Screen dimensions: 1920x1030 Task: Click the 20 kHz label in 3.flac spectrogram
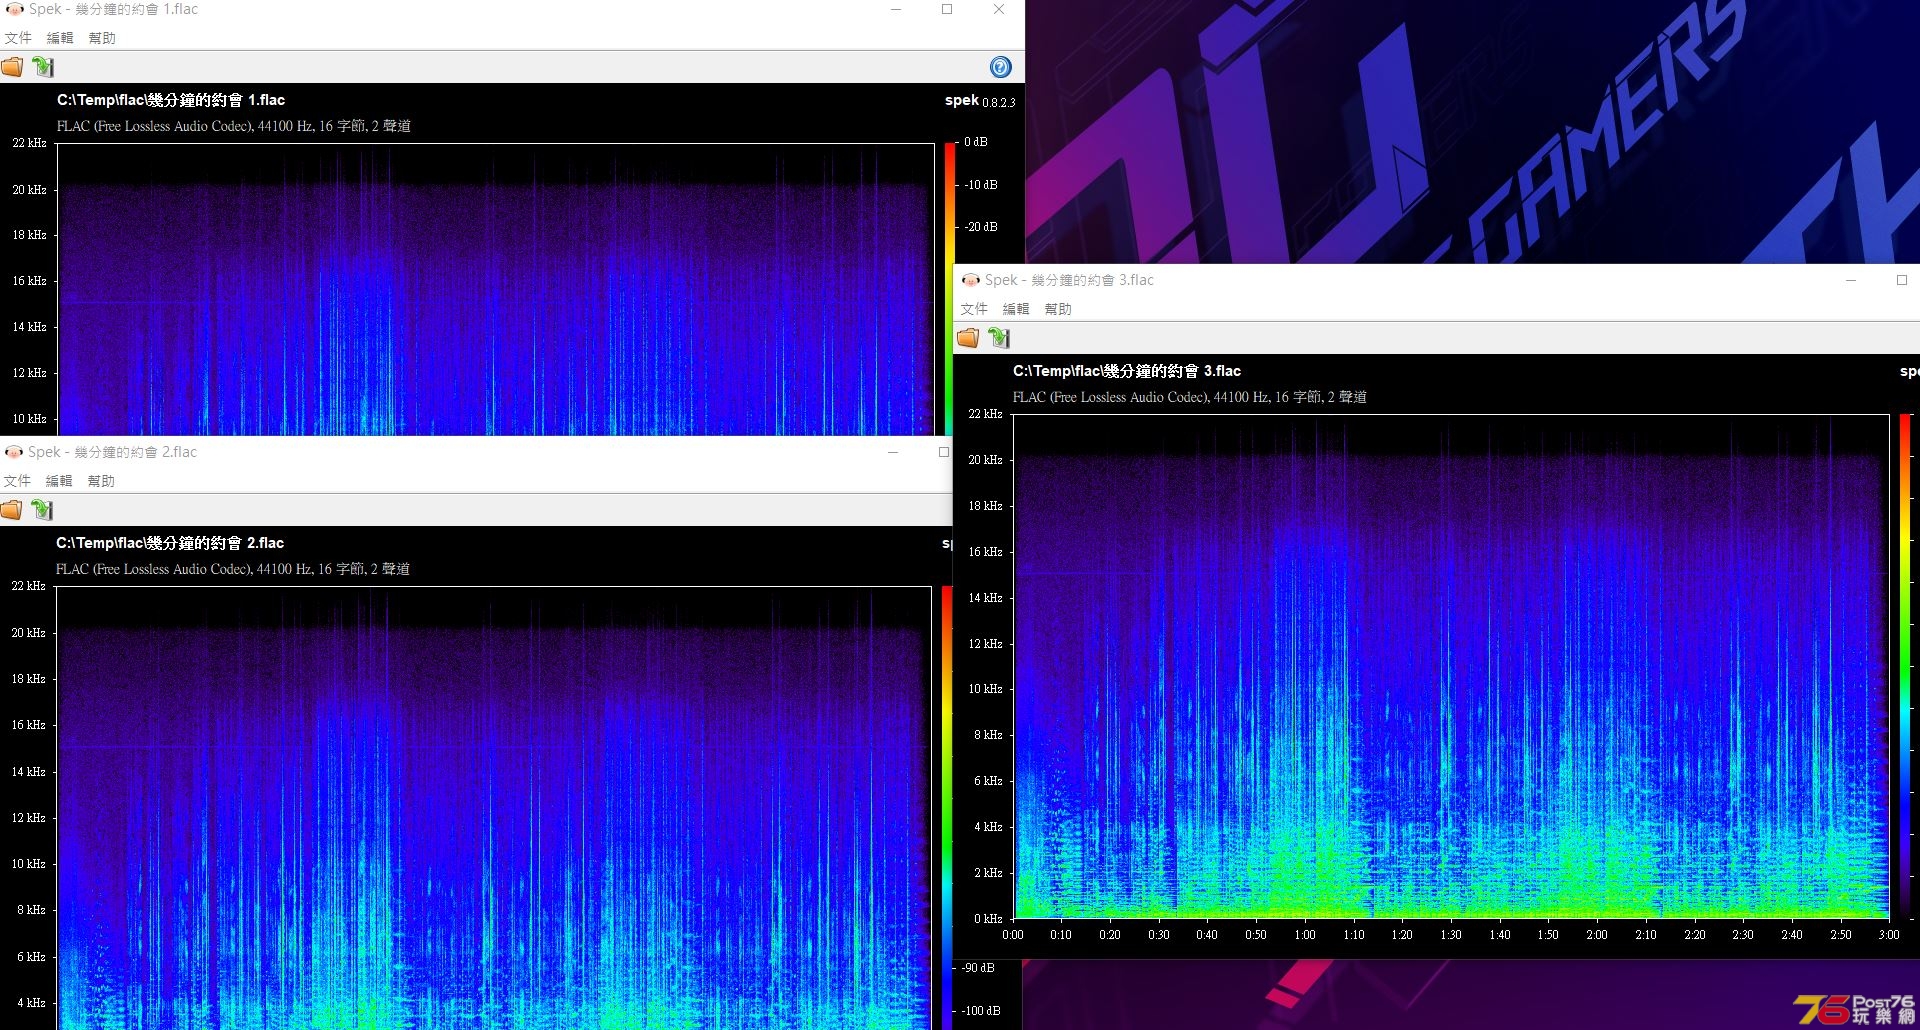pyautogui.click(x=985, y=460)
